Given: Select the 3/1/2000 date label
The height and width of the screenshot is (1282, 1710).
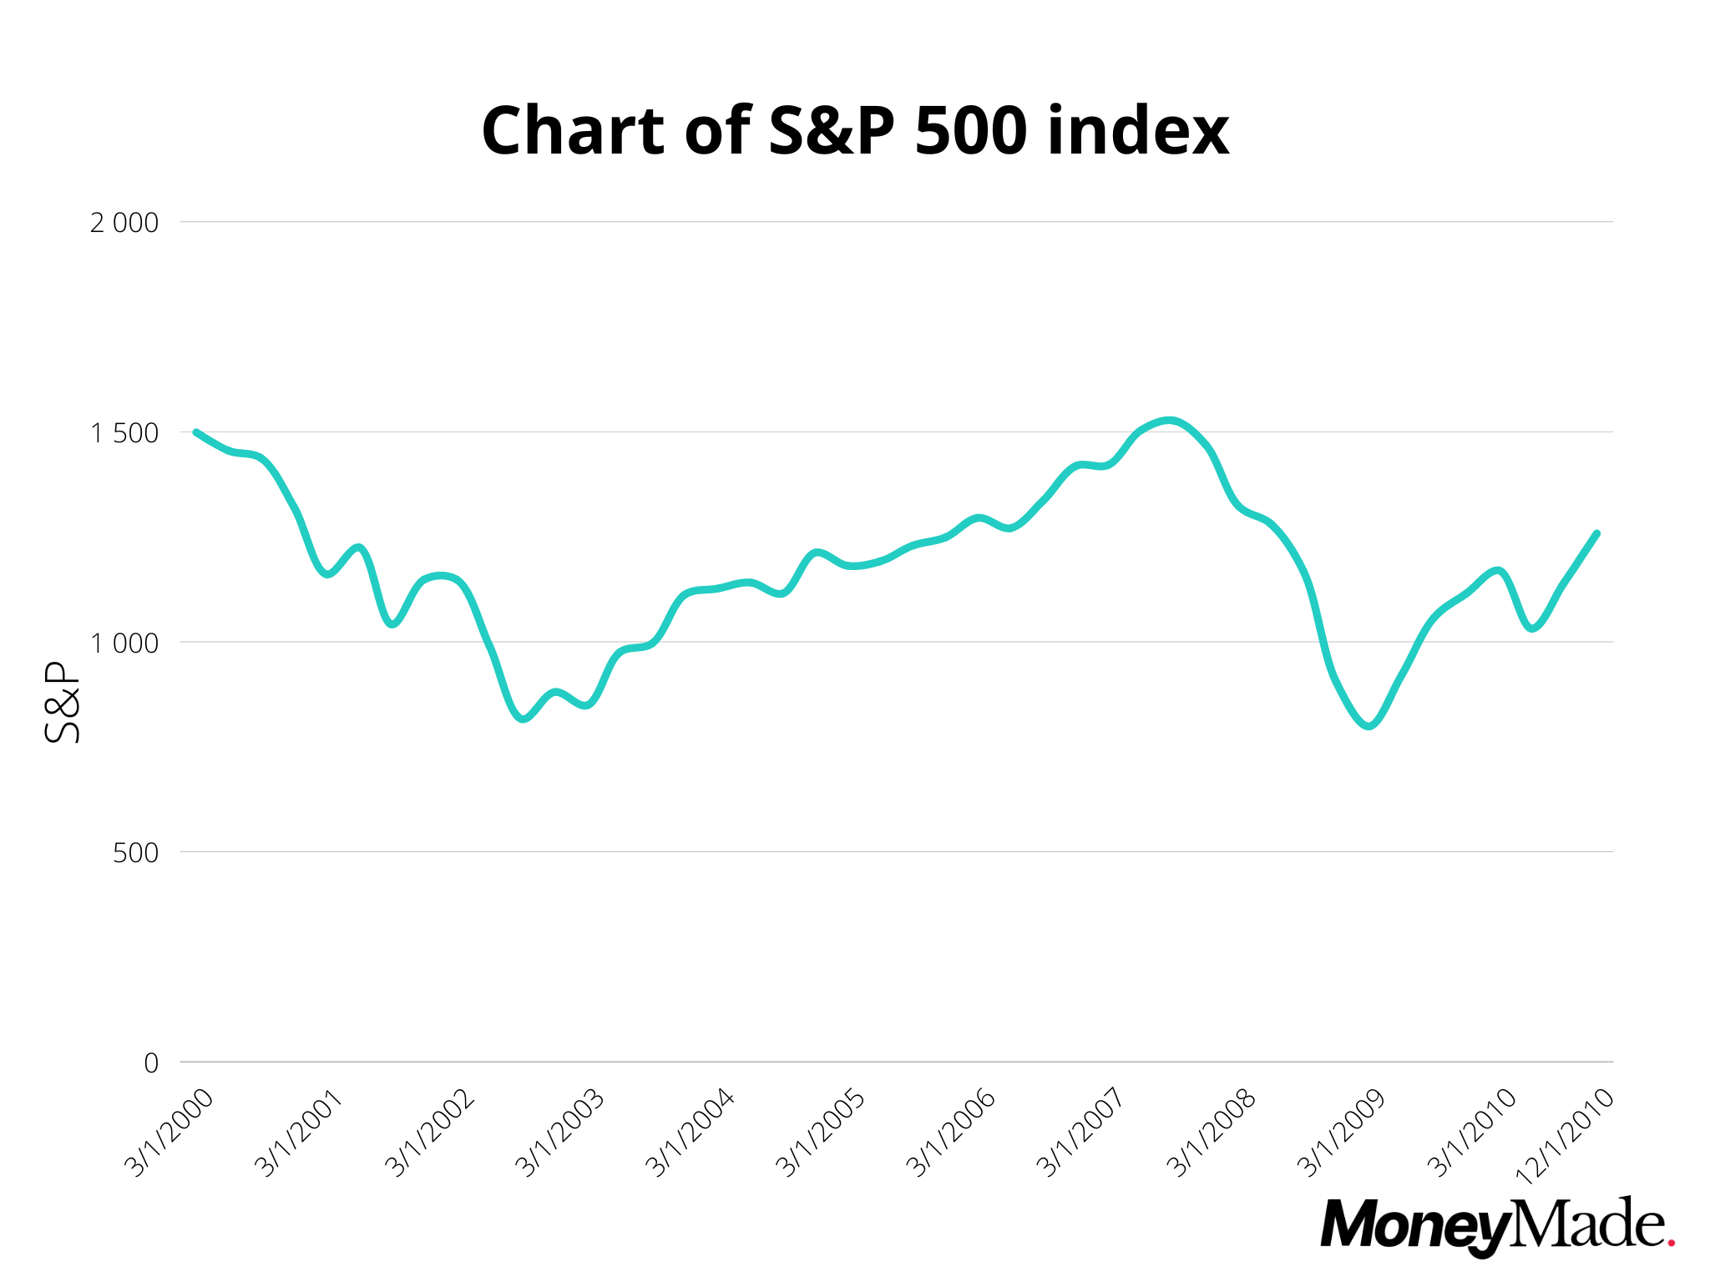Looking at the screenshot, I should point(169,1133).
